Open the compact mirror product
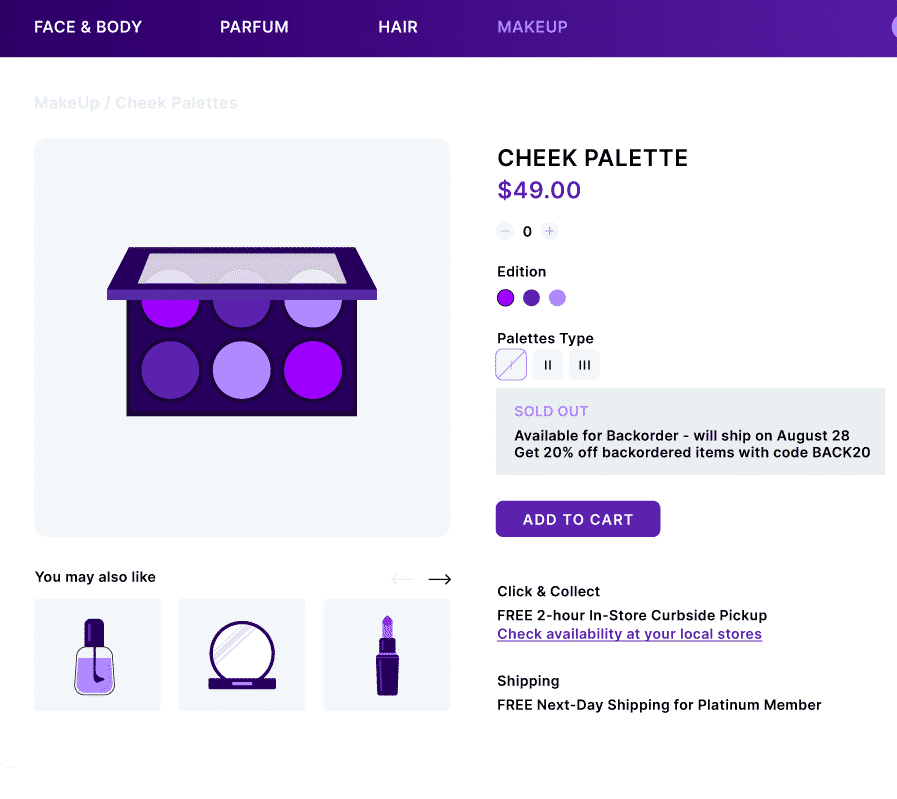 click(x=242, y=655)
